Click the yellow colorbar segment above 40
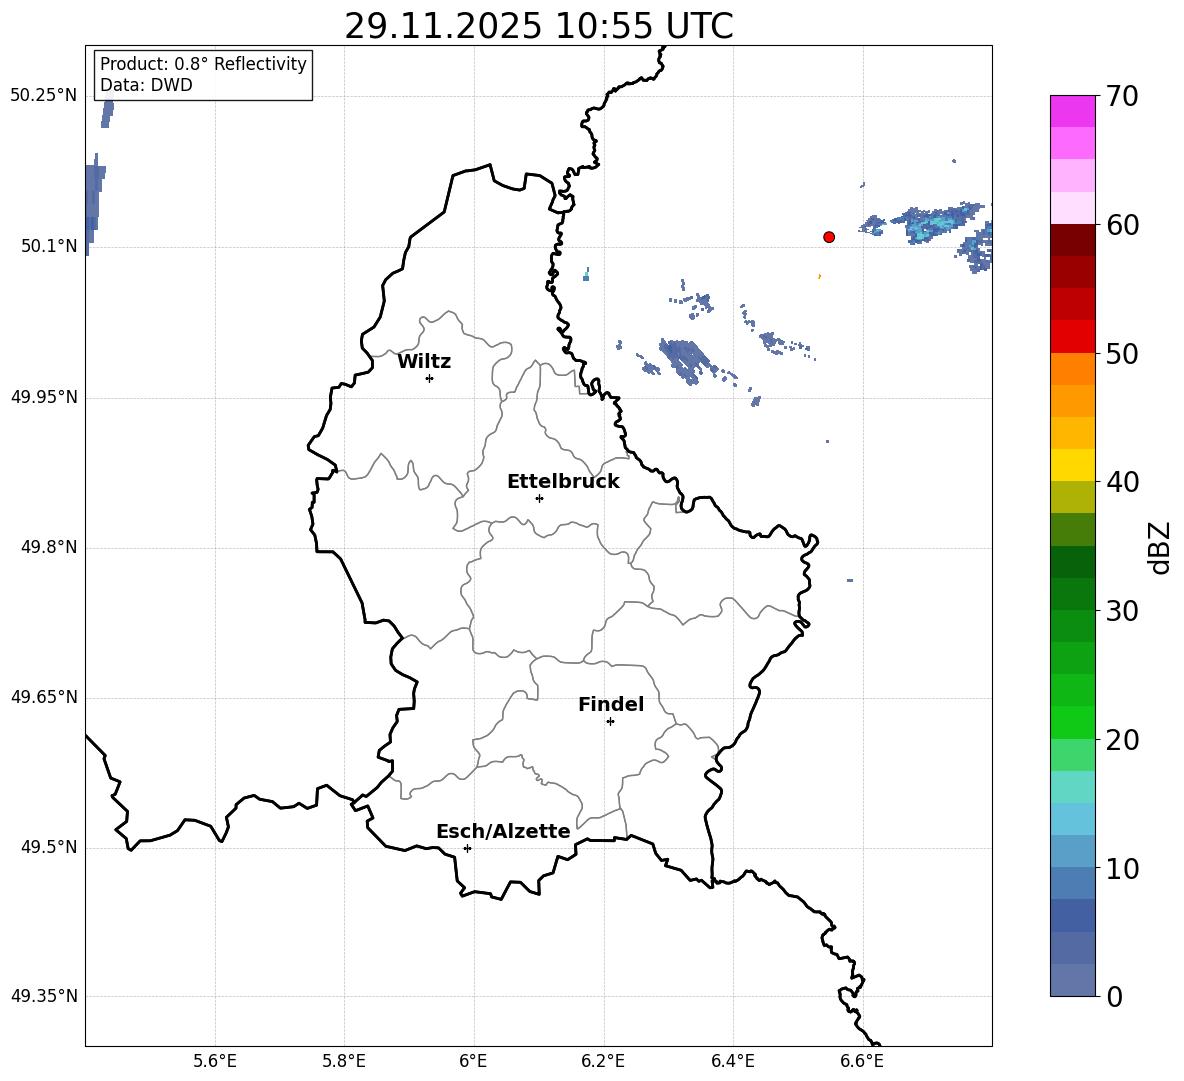Image resolution: width=1184 pixels, height=1081 pixels. (x=1072, y=465)
